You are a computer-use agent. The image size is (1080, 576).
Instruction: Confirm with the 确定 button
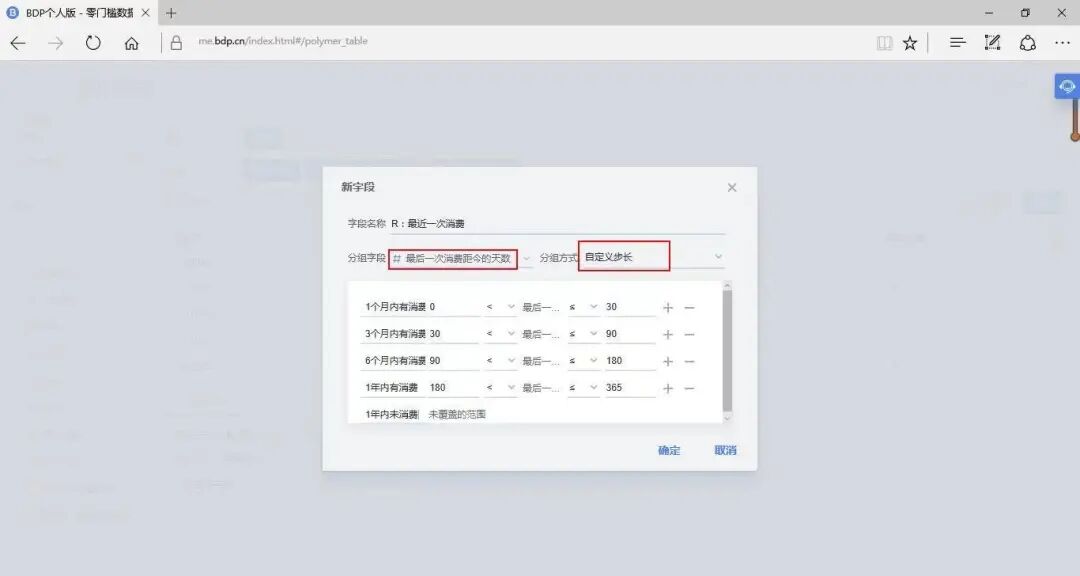(x=667, y=450)
